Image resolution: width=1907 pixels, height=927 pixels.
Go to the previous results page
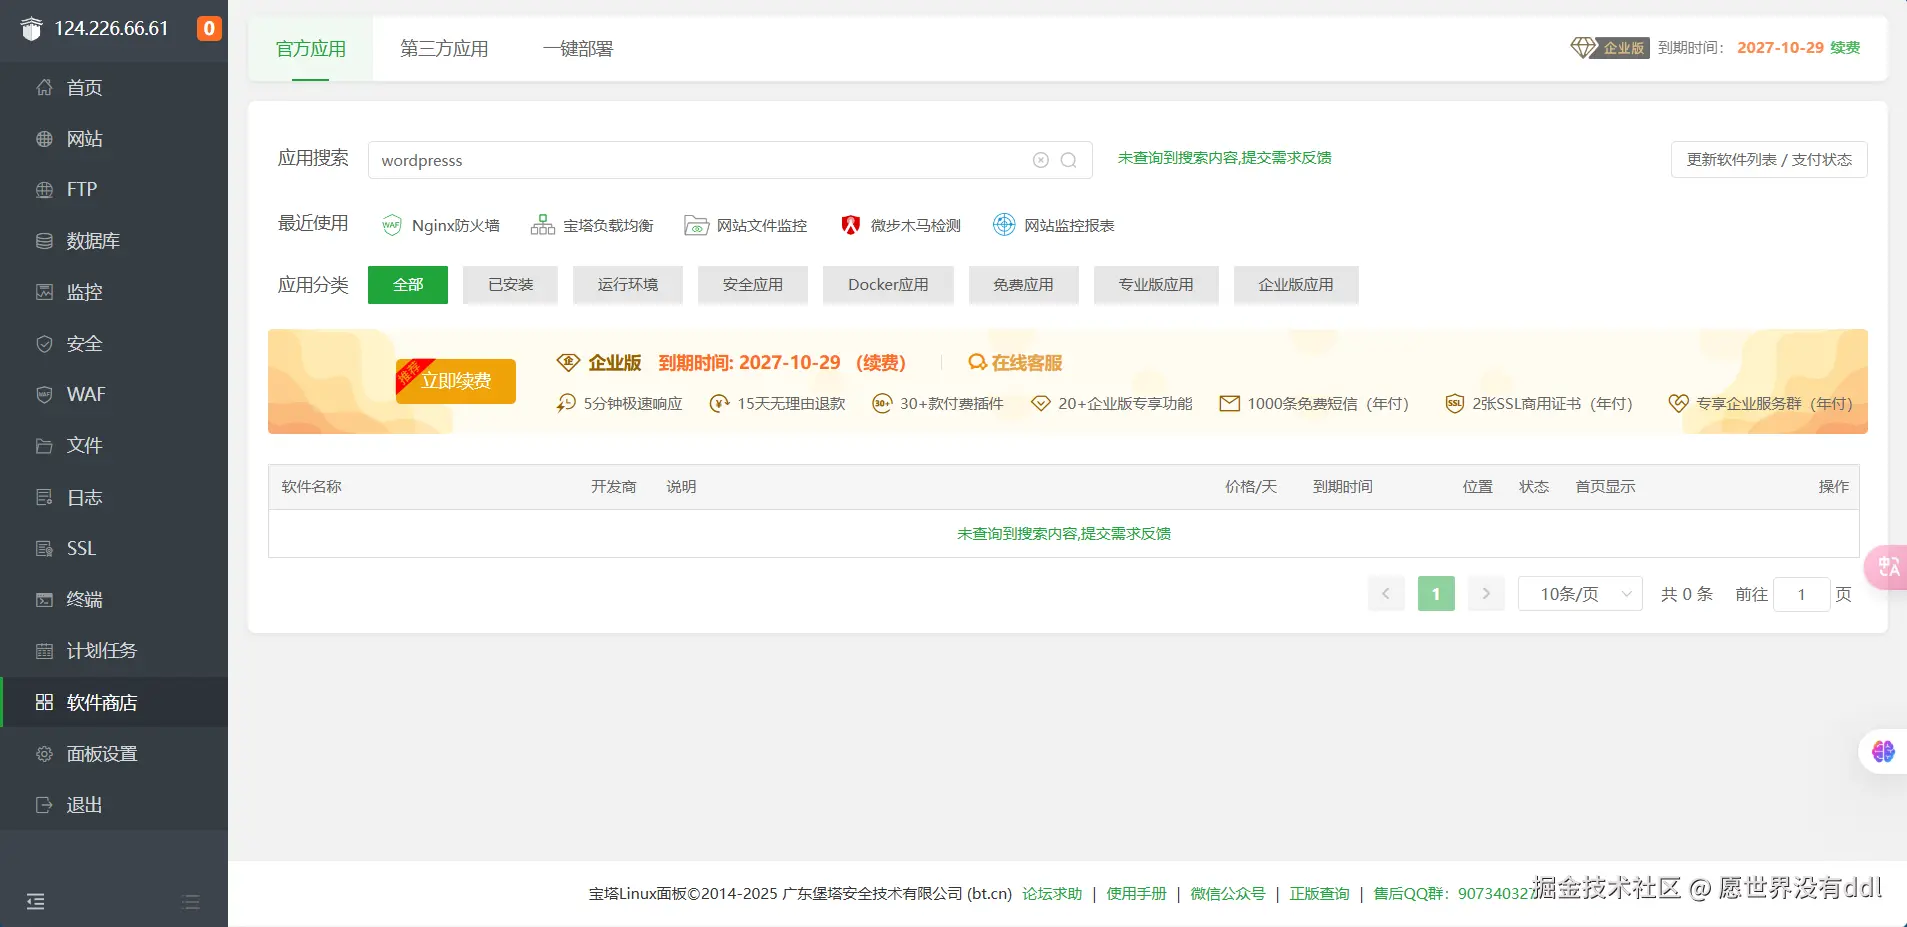[x=1386, y=594]
